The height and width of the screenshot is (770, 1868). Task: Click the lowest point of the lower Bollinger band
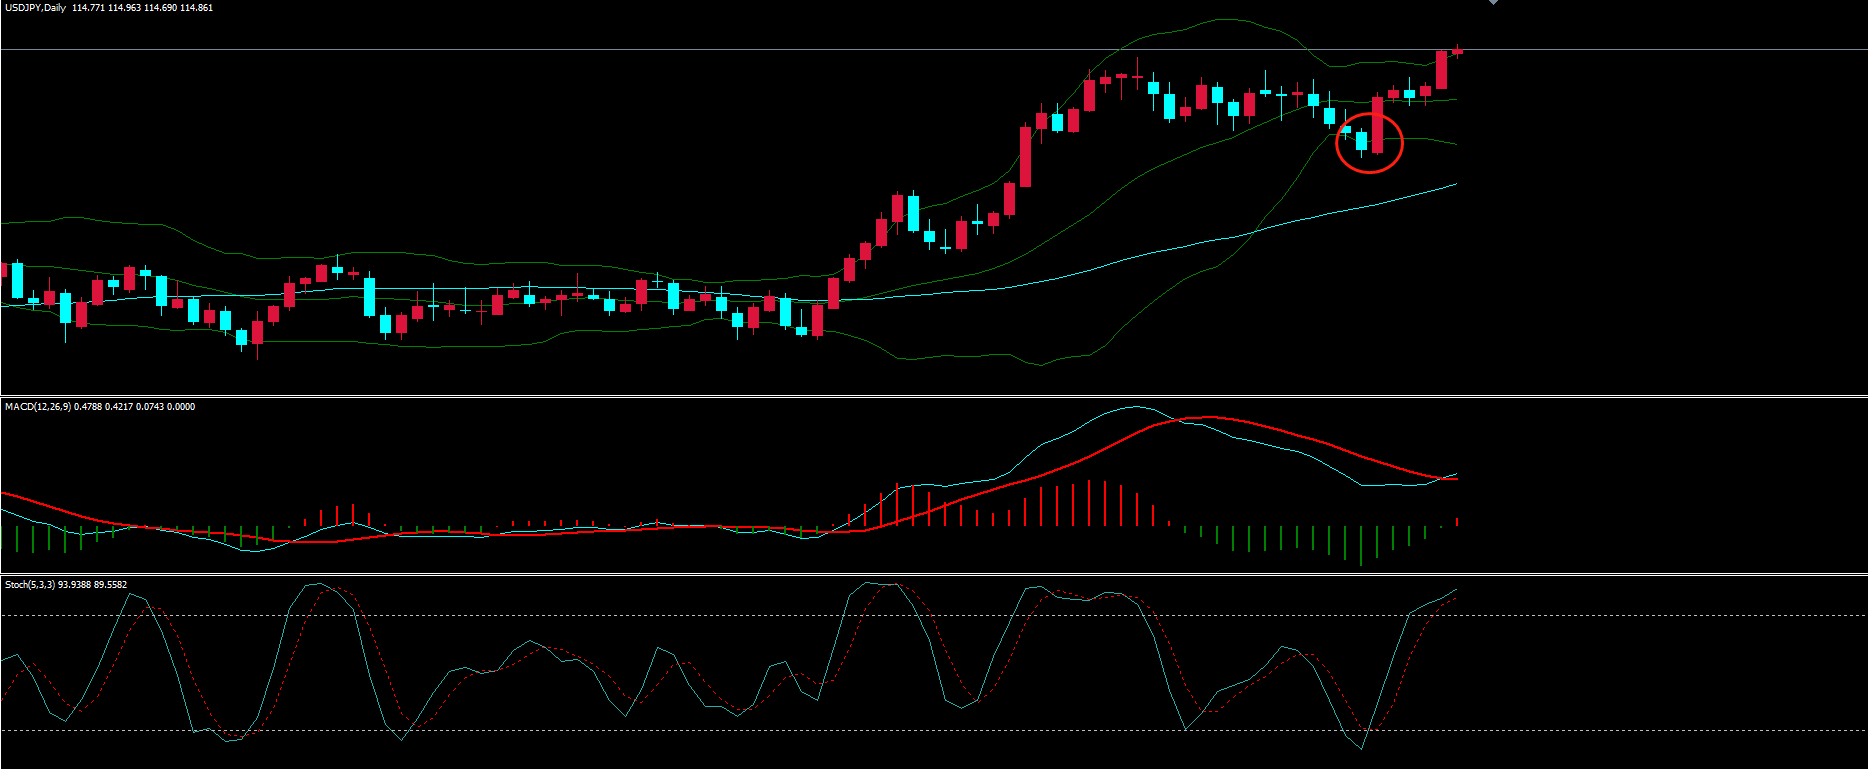click(x=1040, y=365)
